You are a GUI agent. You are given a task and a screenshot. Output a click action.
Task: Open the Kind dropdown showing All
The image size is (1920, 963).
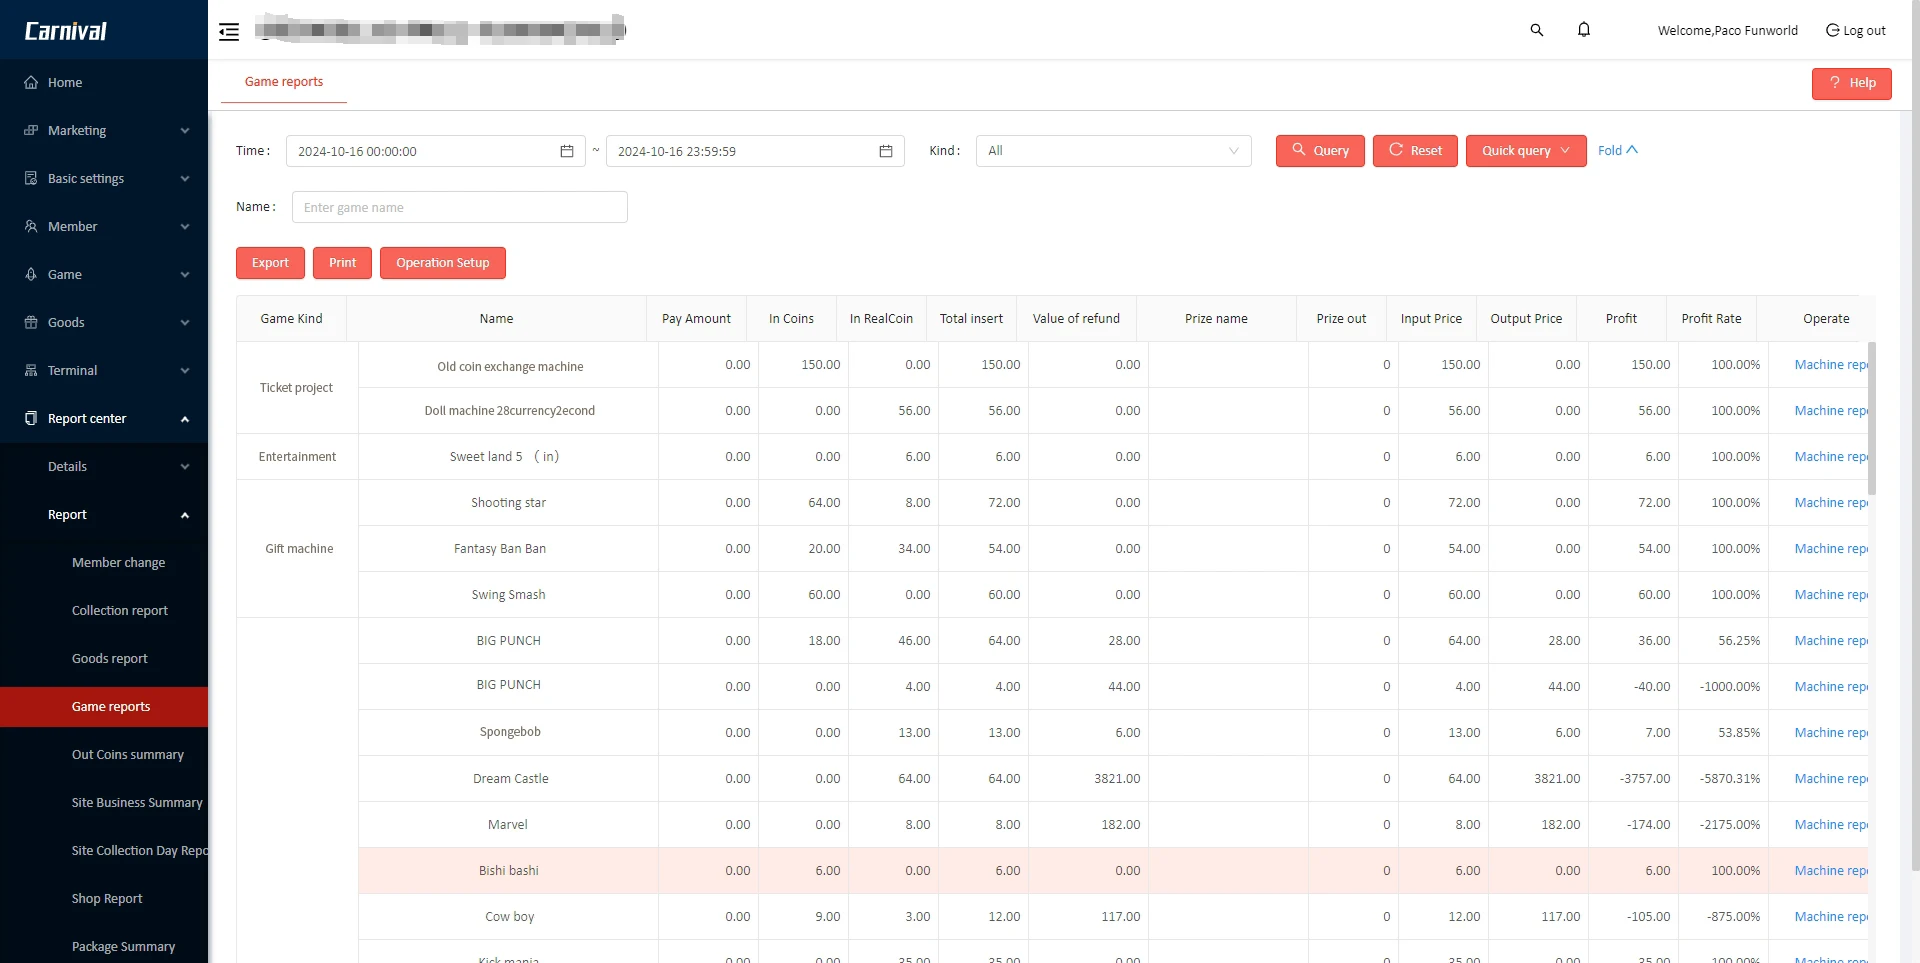tap(1113, 151)
